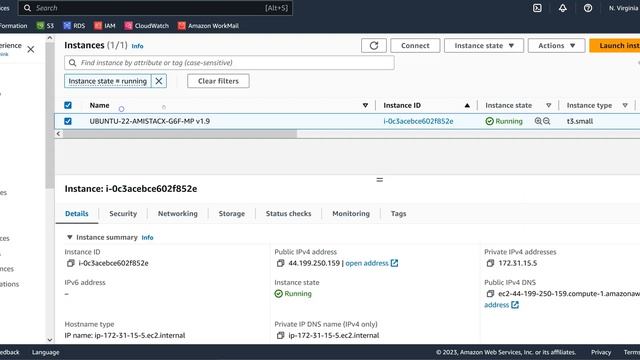This screenshot has height=360, width=640.
Task: Open the S3 shortcut icon
Action: coord(40,26)
